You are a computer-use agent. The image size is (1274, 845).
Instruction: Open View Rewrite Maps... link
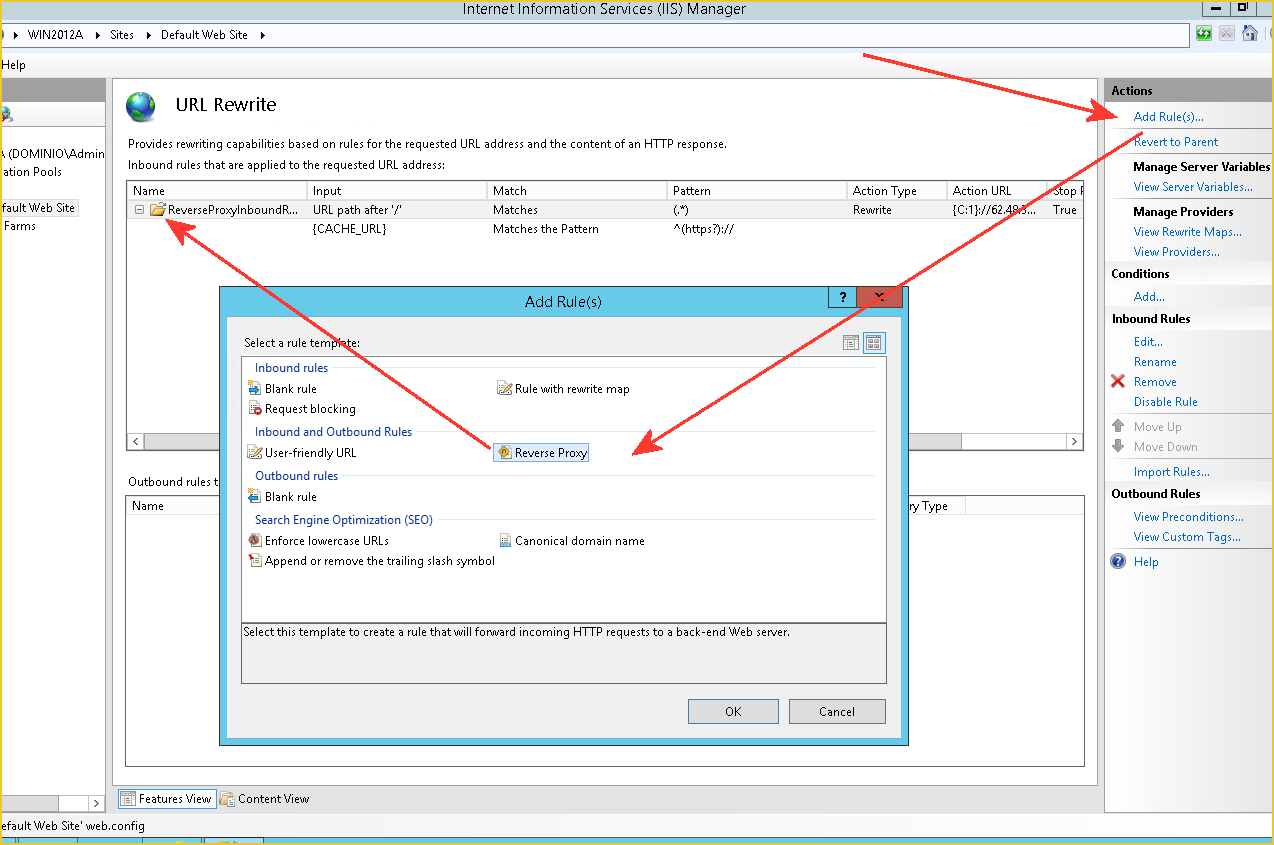(1188, 232)
